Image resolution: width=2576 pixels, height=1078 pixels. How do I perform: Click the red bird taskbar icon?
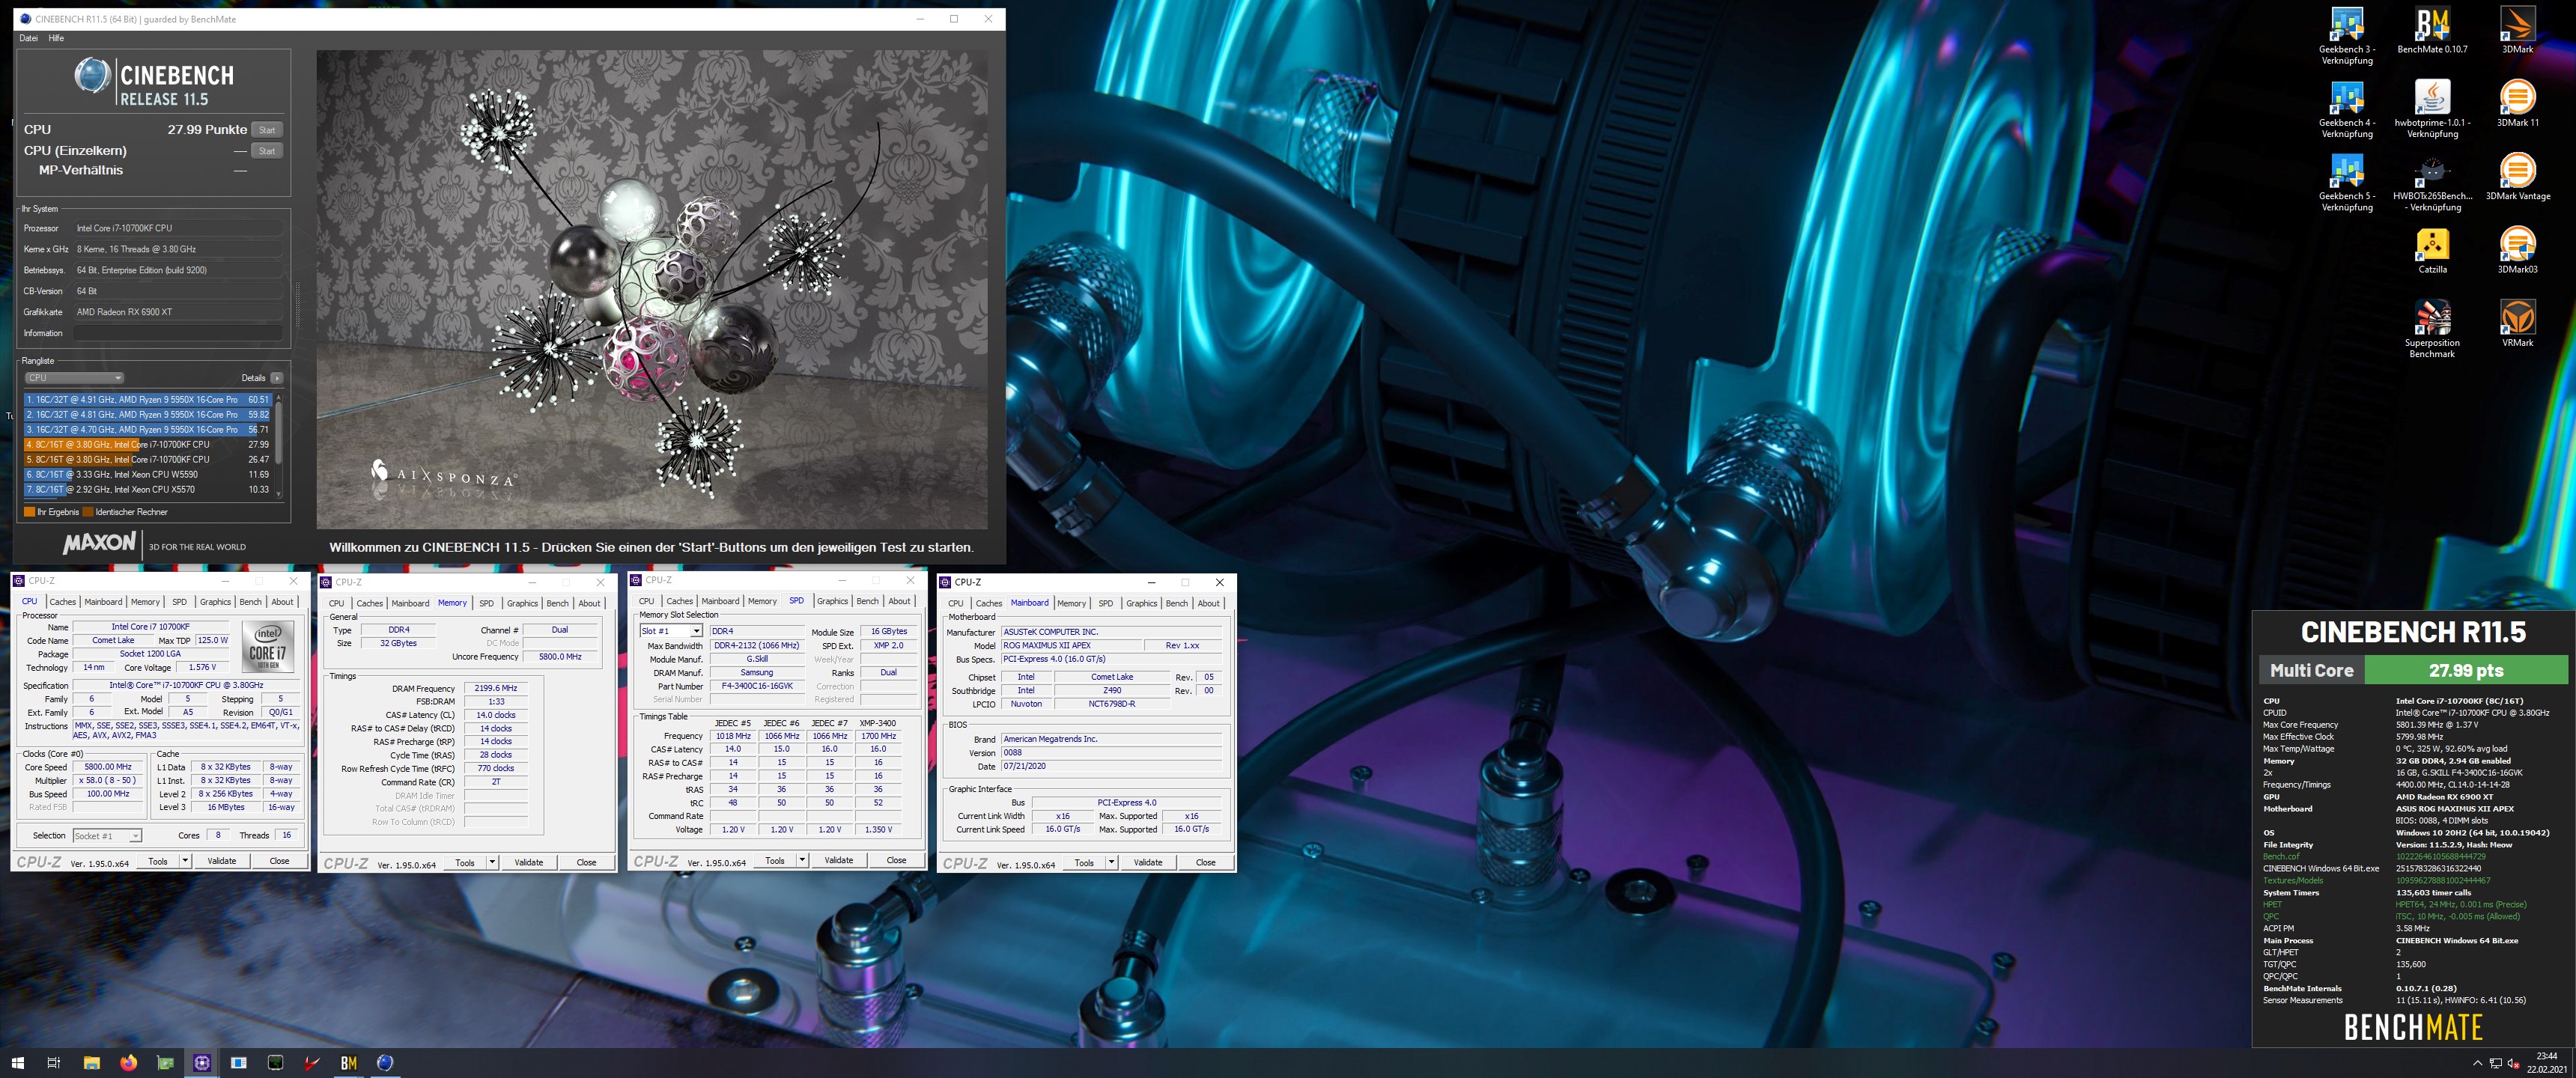pos(312,1063)
